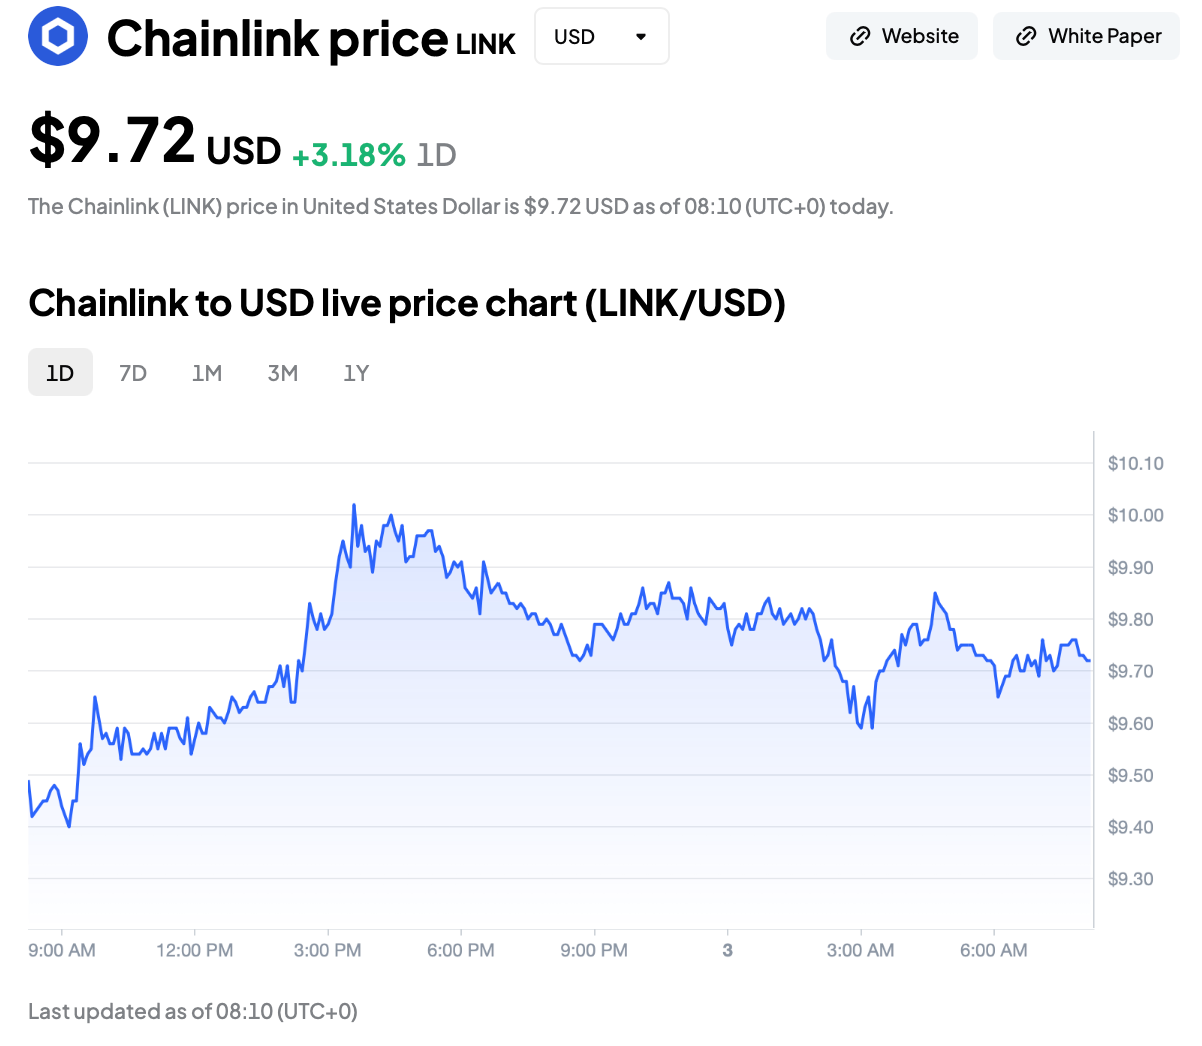Show the 3M price chart range

pyautogui.click(x=283, y=373)
